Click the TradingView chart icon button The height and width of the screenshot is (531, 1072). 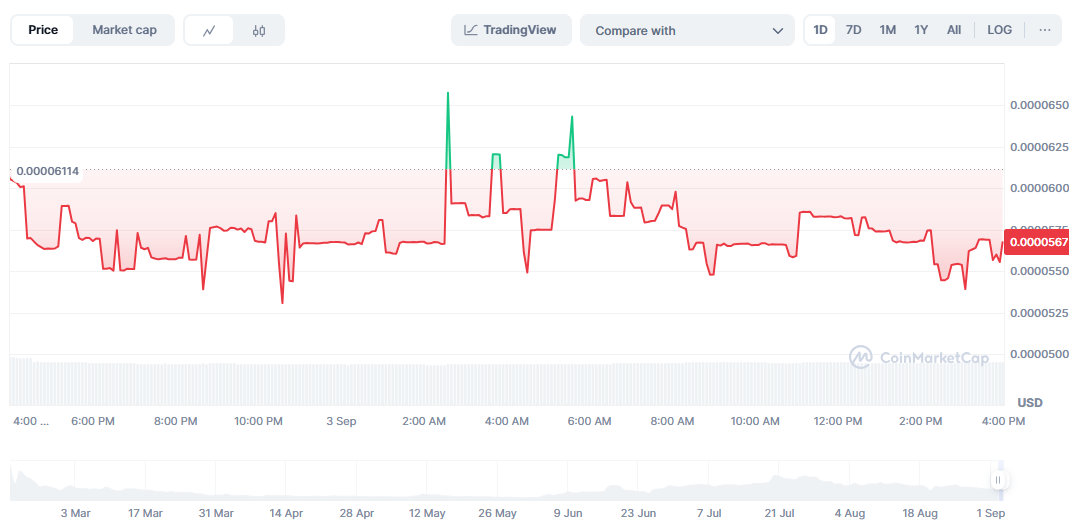[510, 30]
